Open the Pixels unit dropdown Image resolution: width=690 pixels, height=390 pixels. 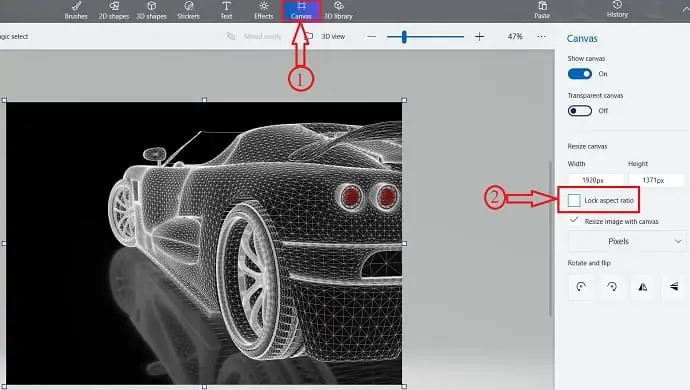[x=627, y=241]
